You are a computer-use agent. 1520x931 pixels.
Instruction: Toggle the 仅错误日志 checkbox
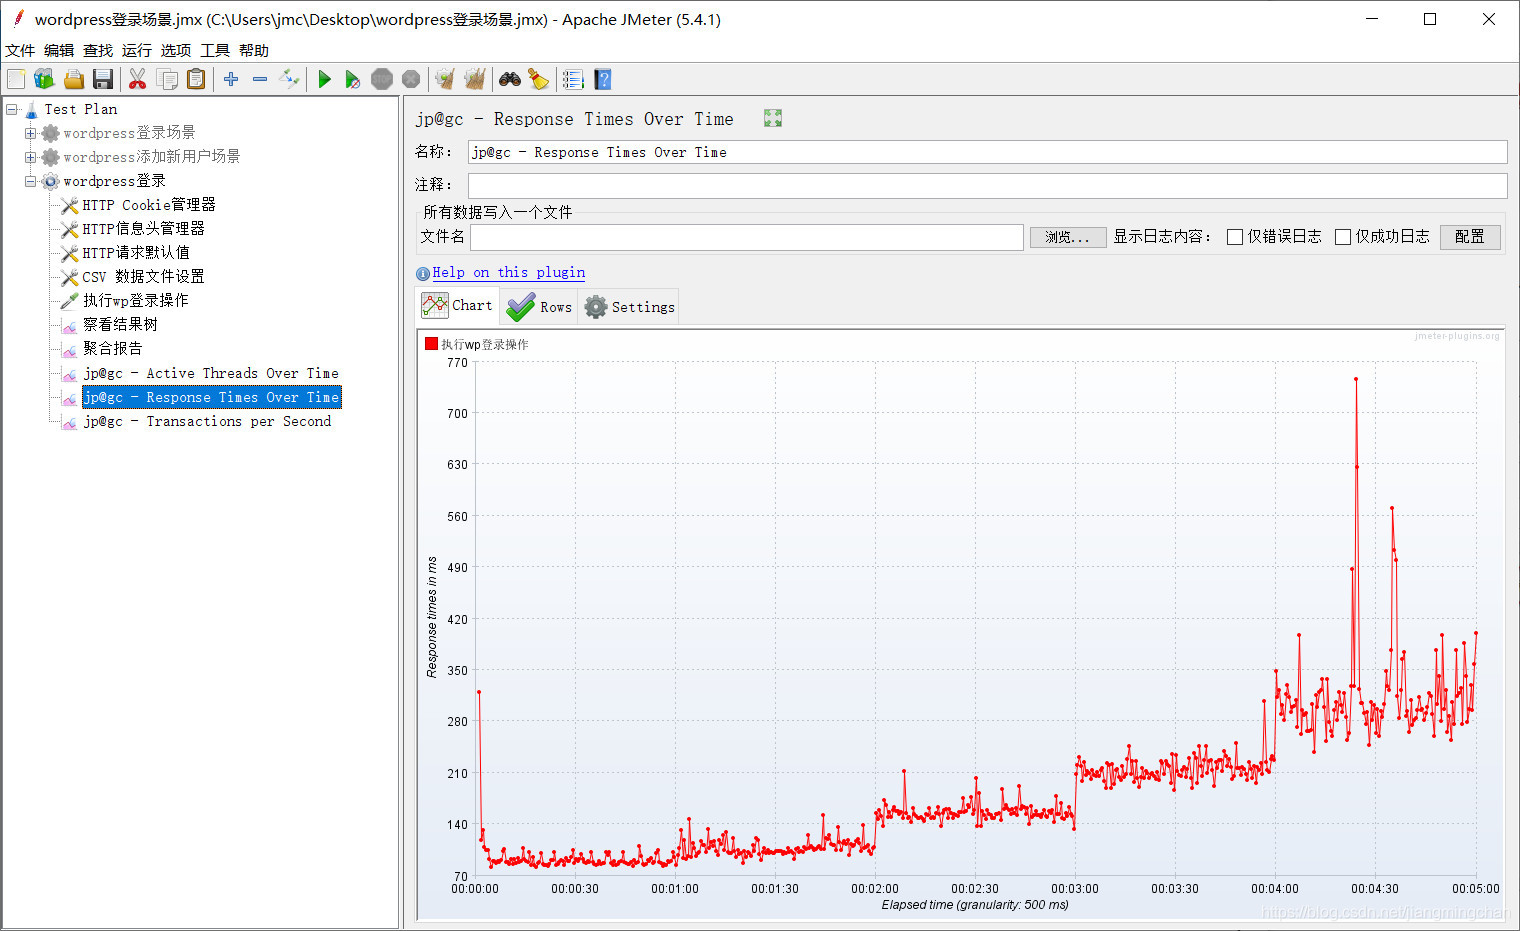(1235, 237)
